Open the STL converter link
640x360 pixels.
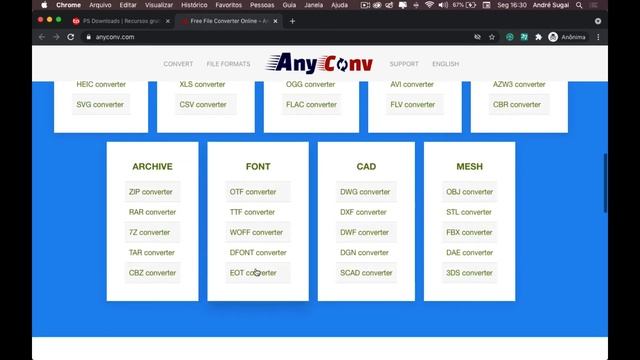pos(469,212)
